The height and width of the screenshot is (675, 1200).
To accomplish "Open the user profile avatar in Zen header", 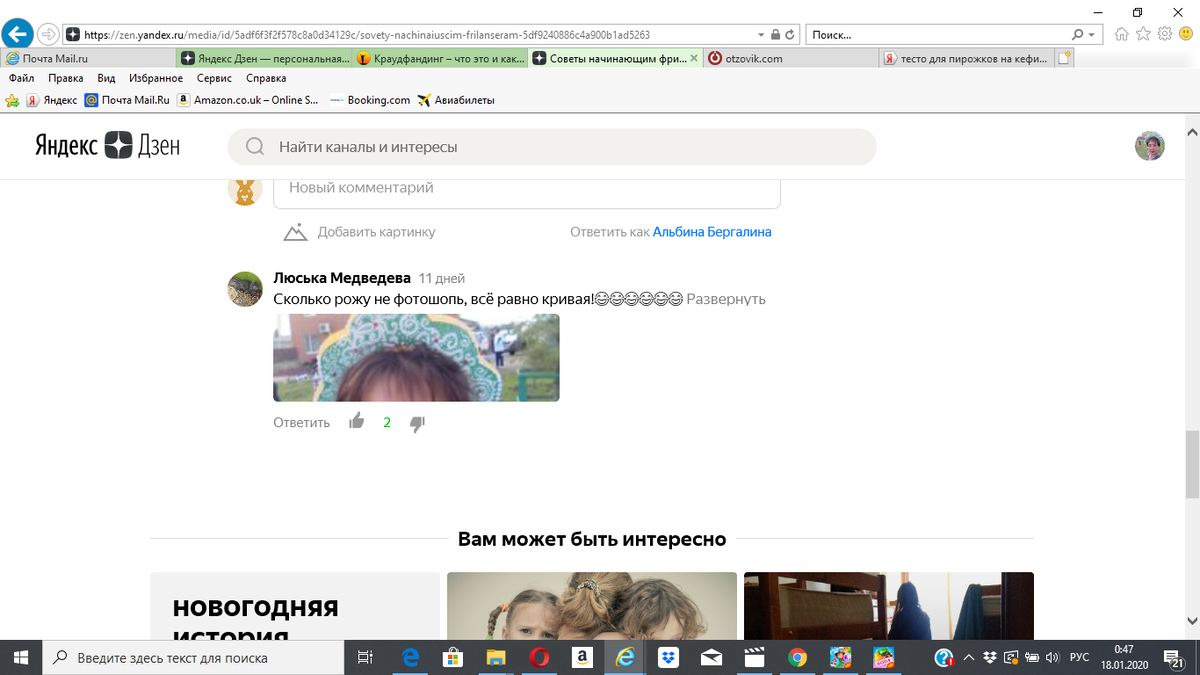I will click(1149, 146).
